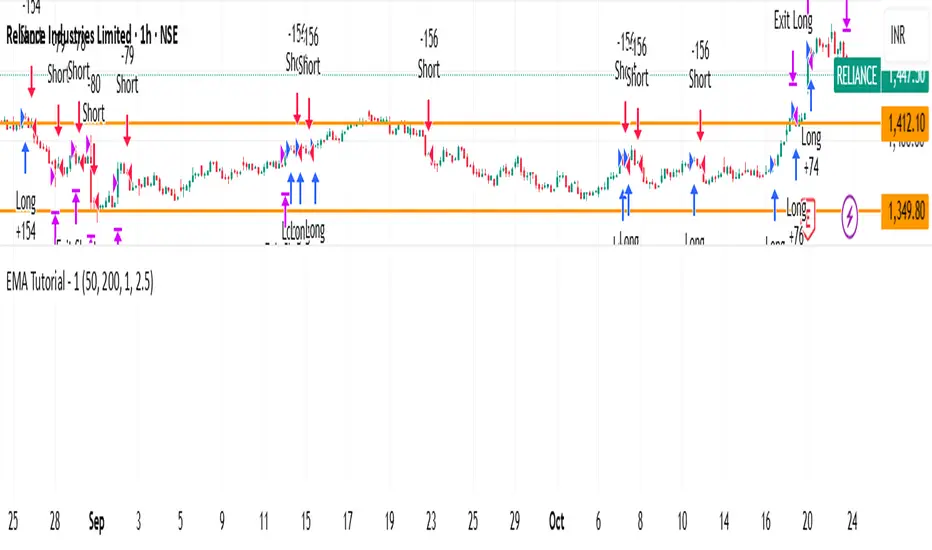
Task: Click the date label 3 on the time axis
Action: tap(138, 522)
